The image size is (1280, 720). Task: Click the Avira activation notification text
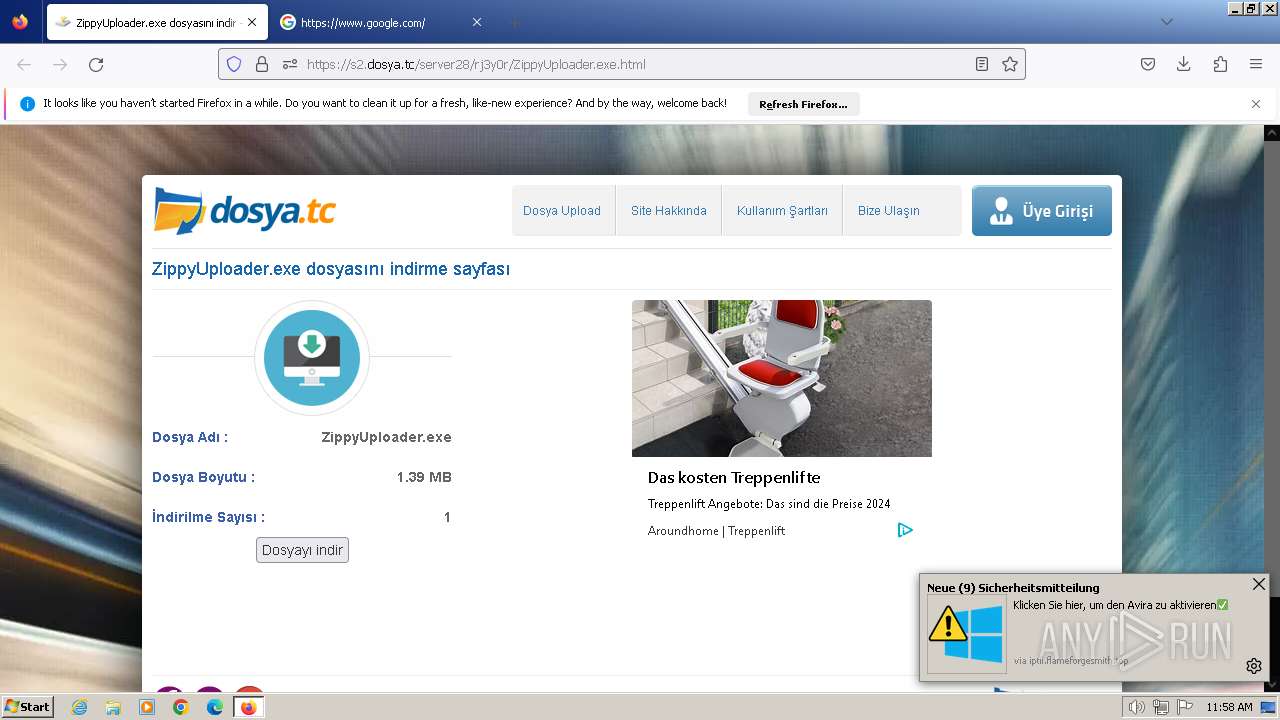click(x=1120, y=605)
